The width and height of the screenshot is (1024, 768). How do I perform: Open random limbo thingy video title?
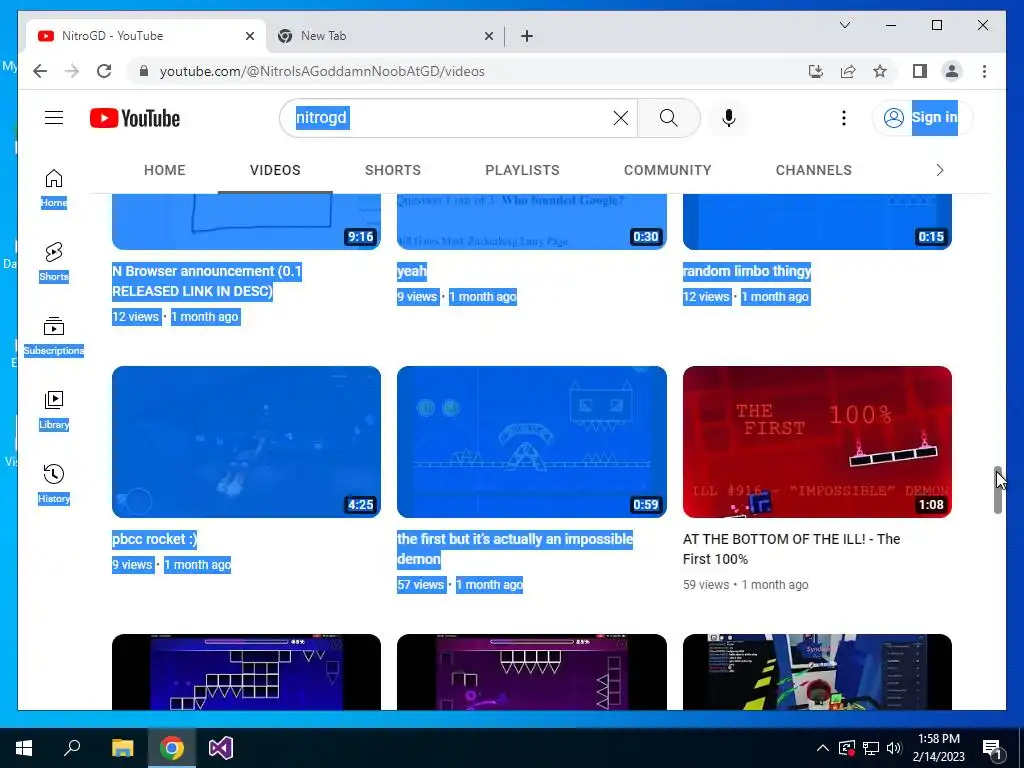(746, 271)
